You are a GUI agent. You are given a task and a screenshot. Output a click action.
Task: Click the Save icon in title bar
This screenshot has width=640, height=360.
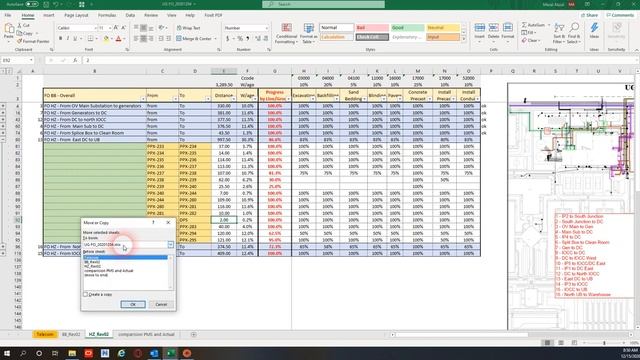[46, 4]
